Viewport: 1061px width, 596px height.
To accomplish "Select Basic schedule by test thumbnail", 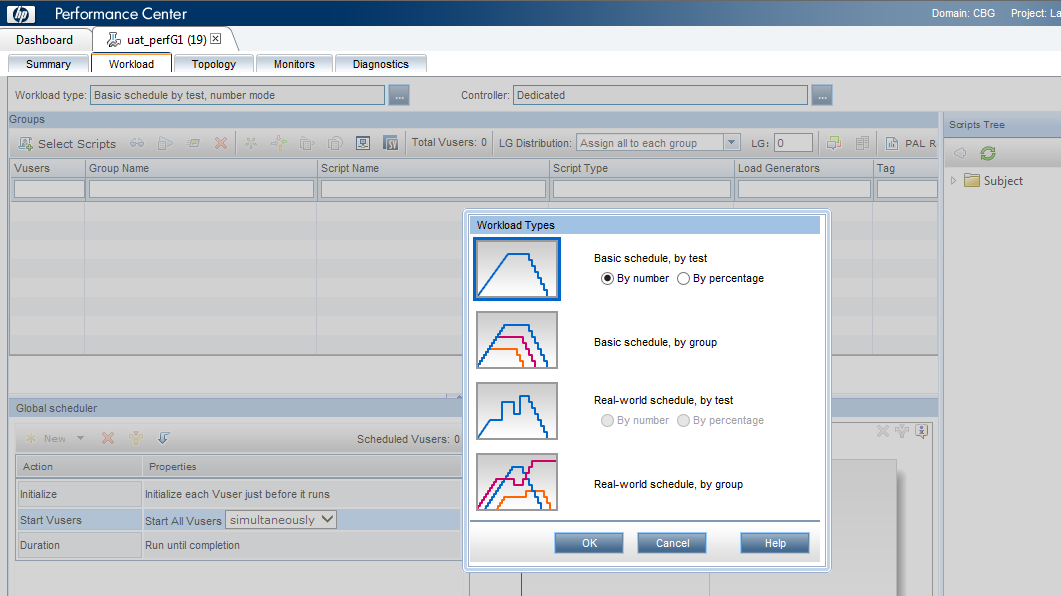I will coord(517,269).
